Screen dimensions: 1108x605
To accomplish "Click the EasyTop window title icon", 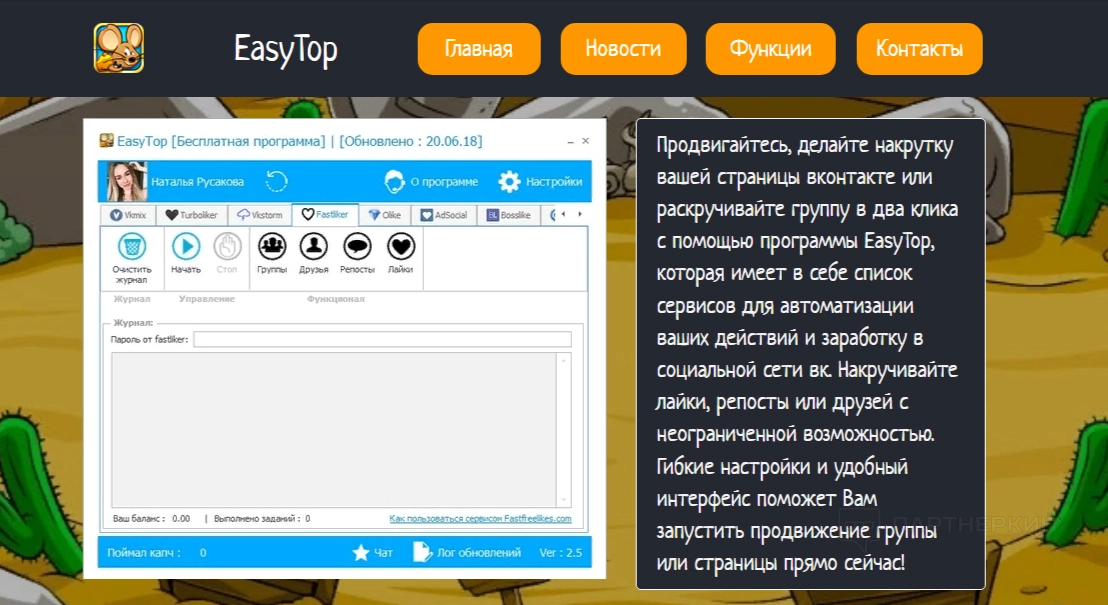I will point(107,141).
